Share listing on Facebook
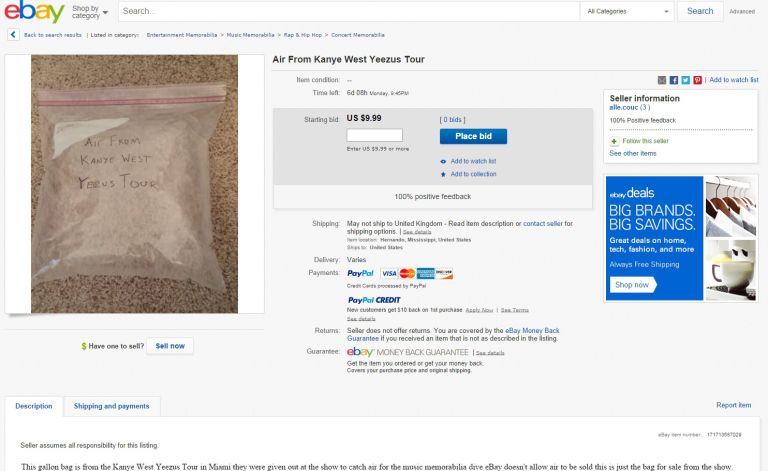The image size is (768, 471). point(674,80)
